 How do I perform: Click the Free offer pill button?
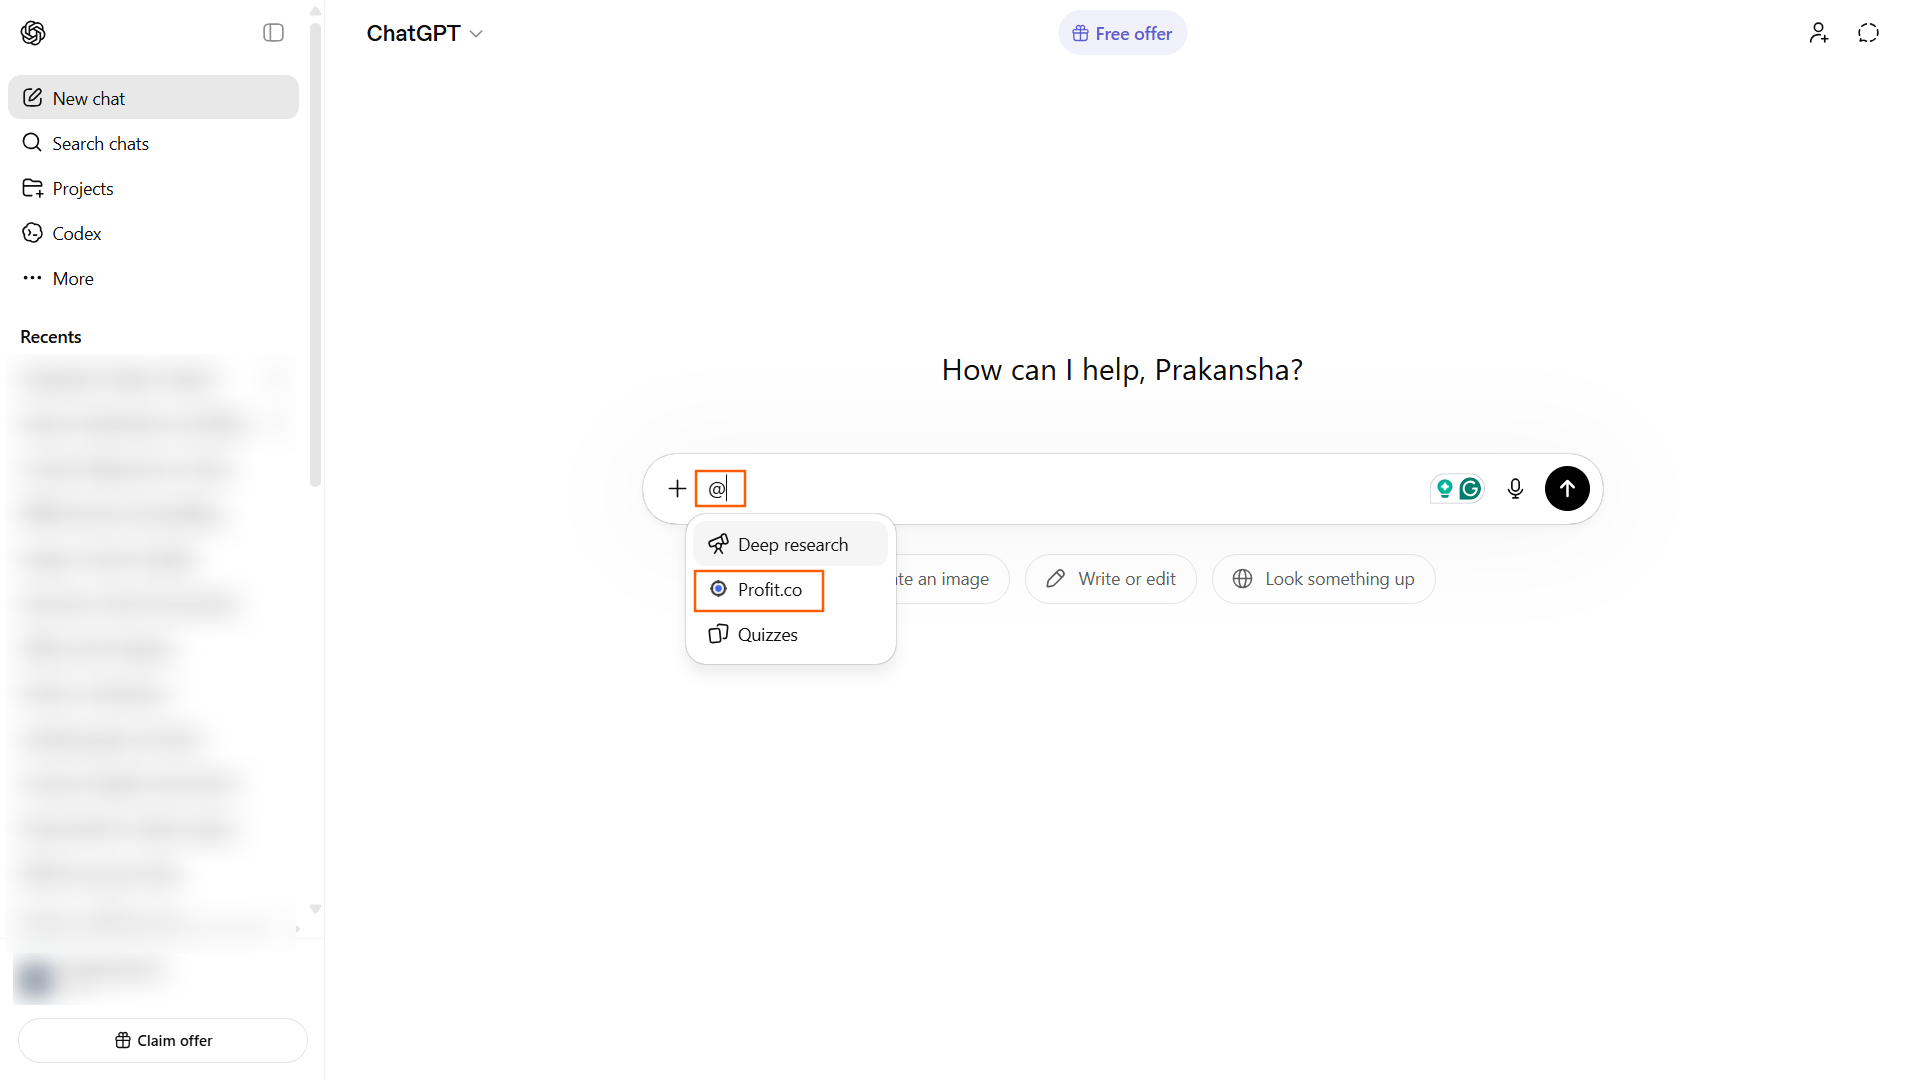(1122, 33)
